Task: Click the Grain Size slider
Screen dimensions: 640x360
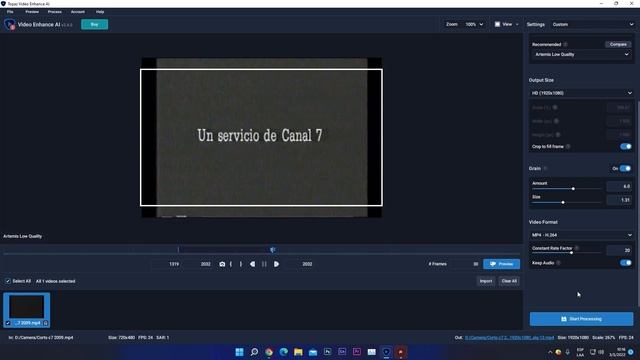Action: (x=567, y=202)
